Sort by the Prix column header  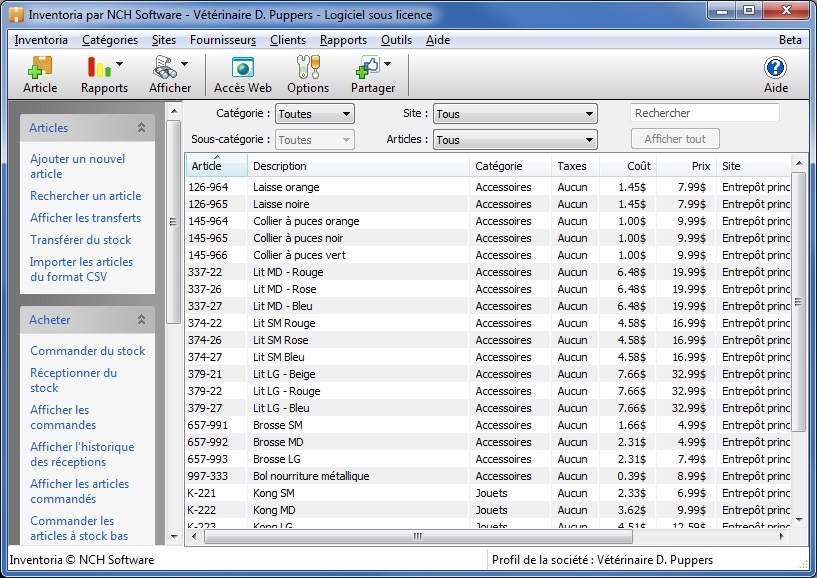pyautogui.click(x=687, y=166)
